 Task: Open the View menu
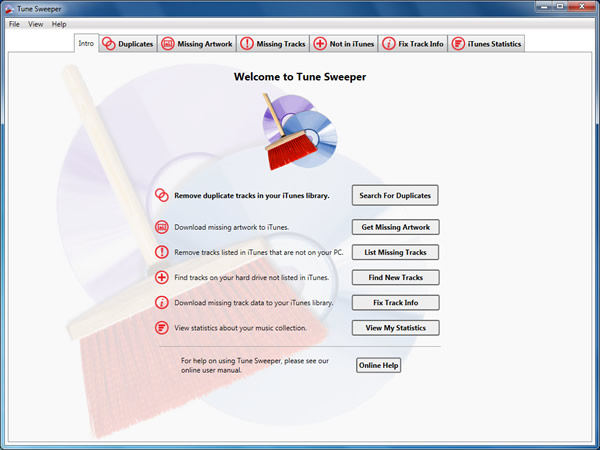36,24
